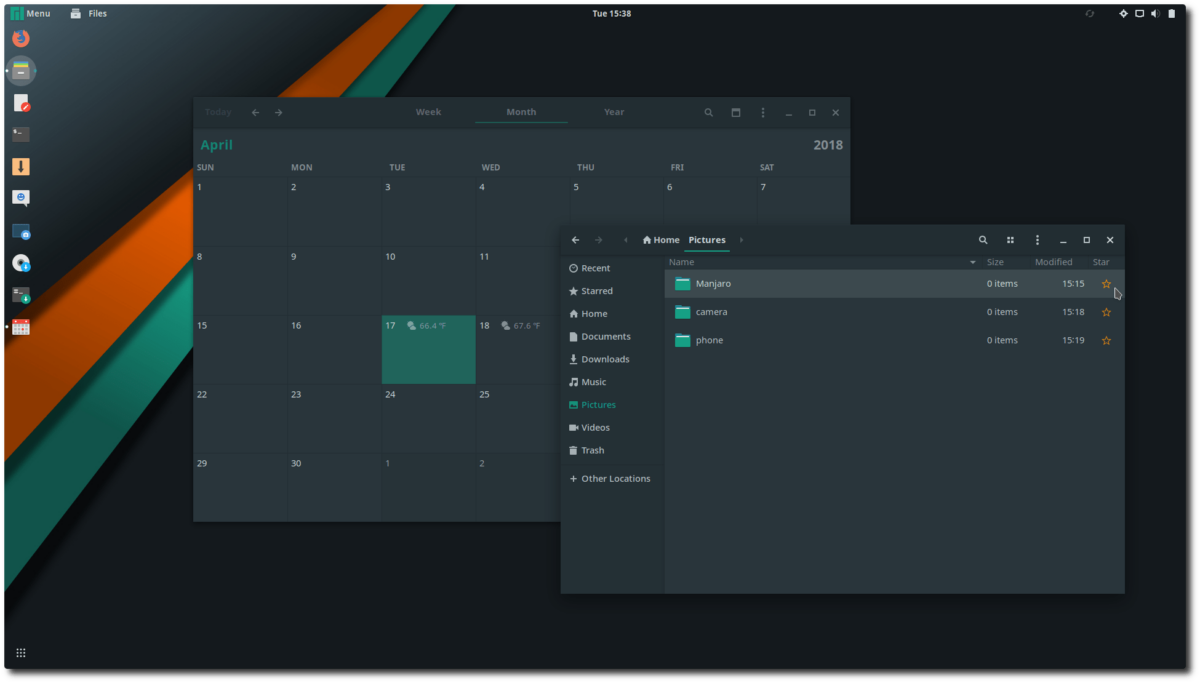Star the camera folder
The image size is (1200, 683).
click(1106, 311)
